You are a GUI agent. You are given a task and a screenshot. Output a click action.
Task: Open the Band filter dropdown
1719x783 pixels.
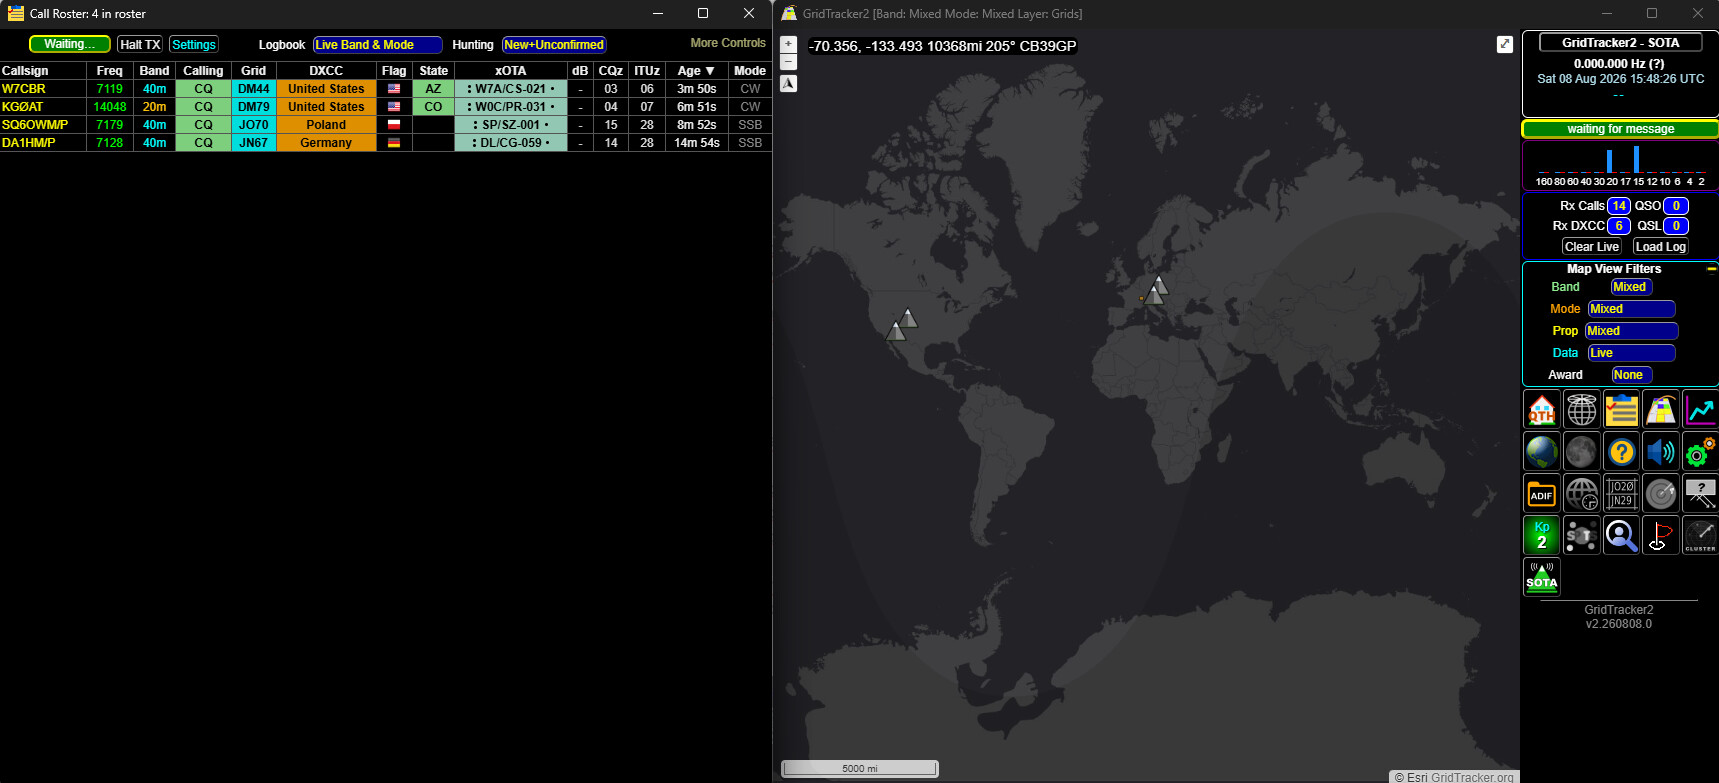coord(1631,287)
